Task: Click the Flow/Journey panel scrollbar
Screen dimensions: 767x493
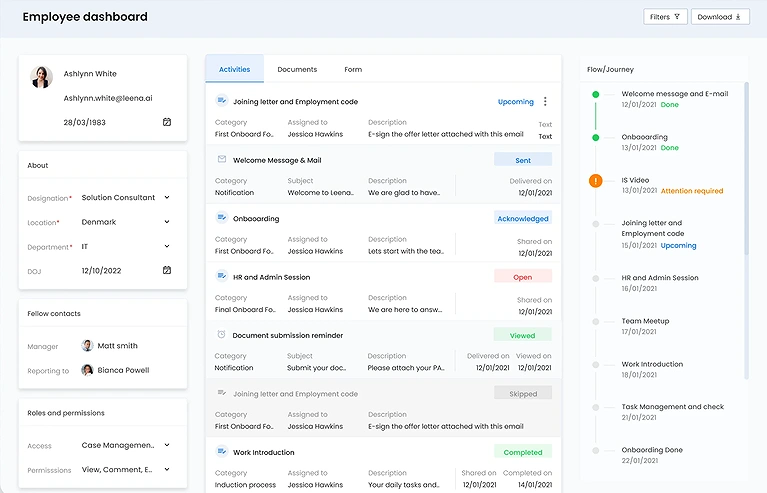Action: (x=746, y=169)
